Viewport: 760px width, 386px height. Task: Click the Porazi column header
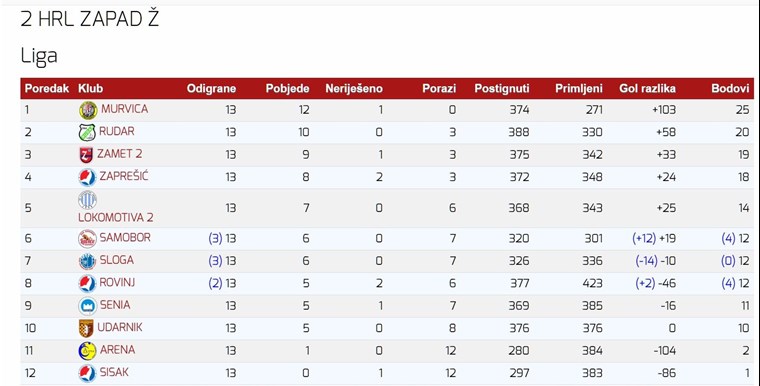pyautogui.click(x=439, y=88)
